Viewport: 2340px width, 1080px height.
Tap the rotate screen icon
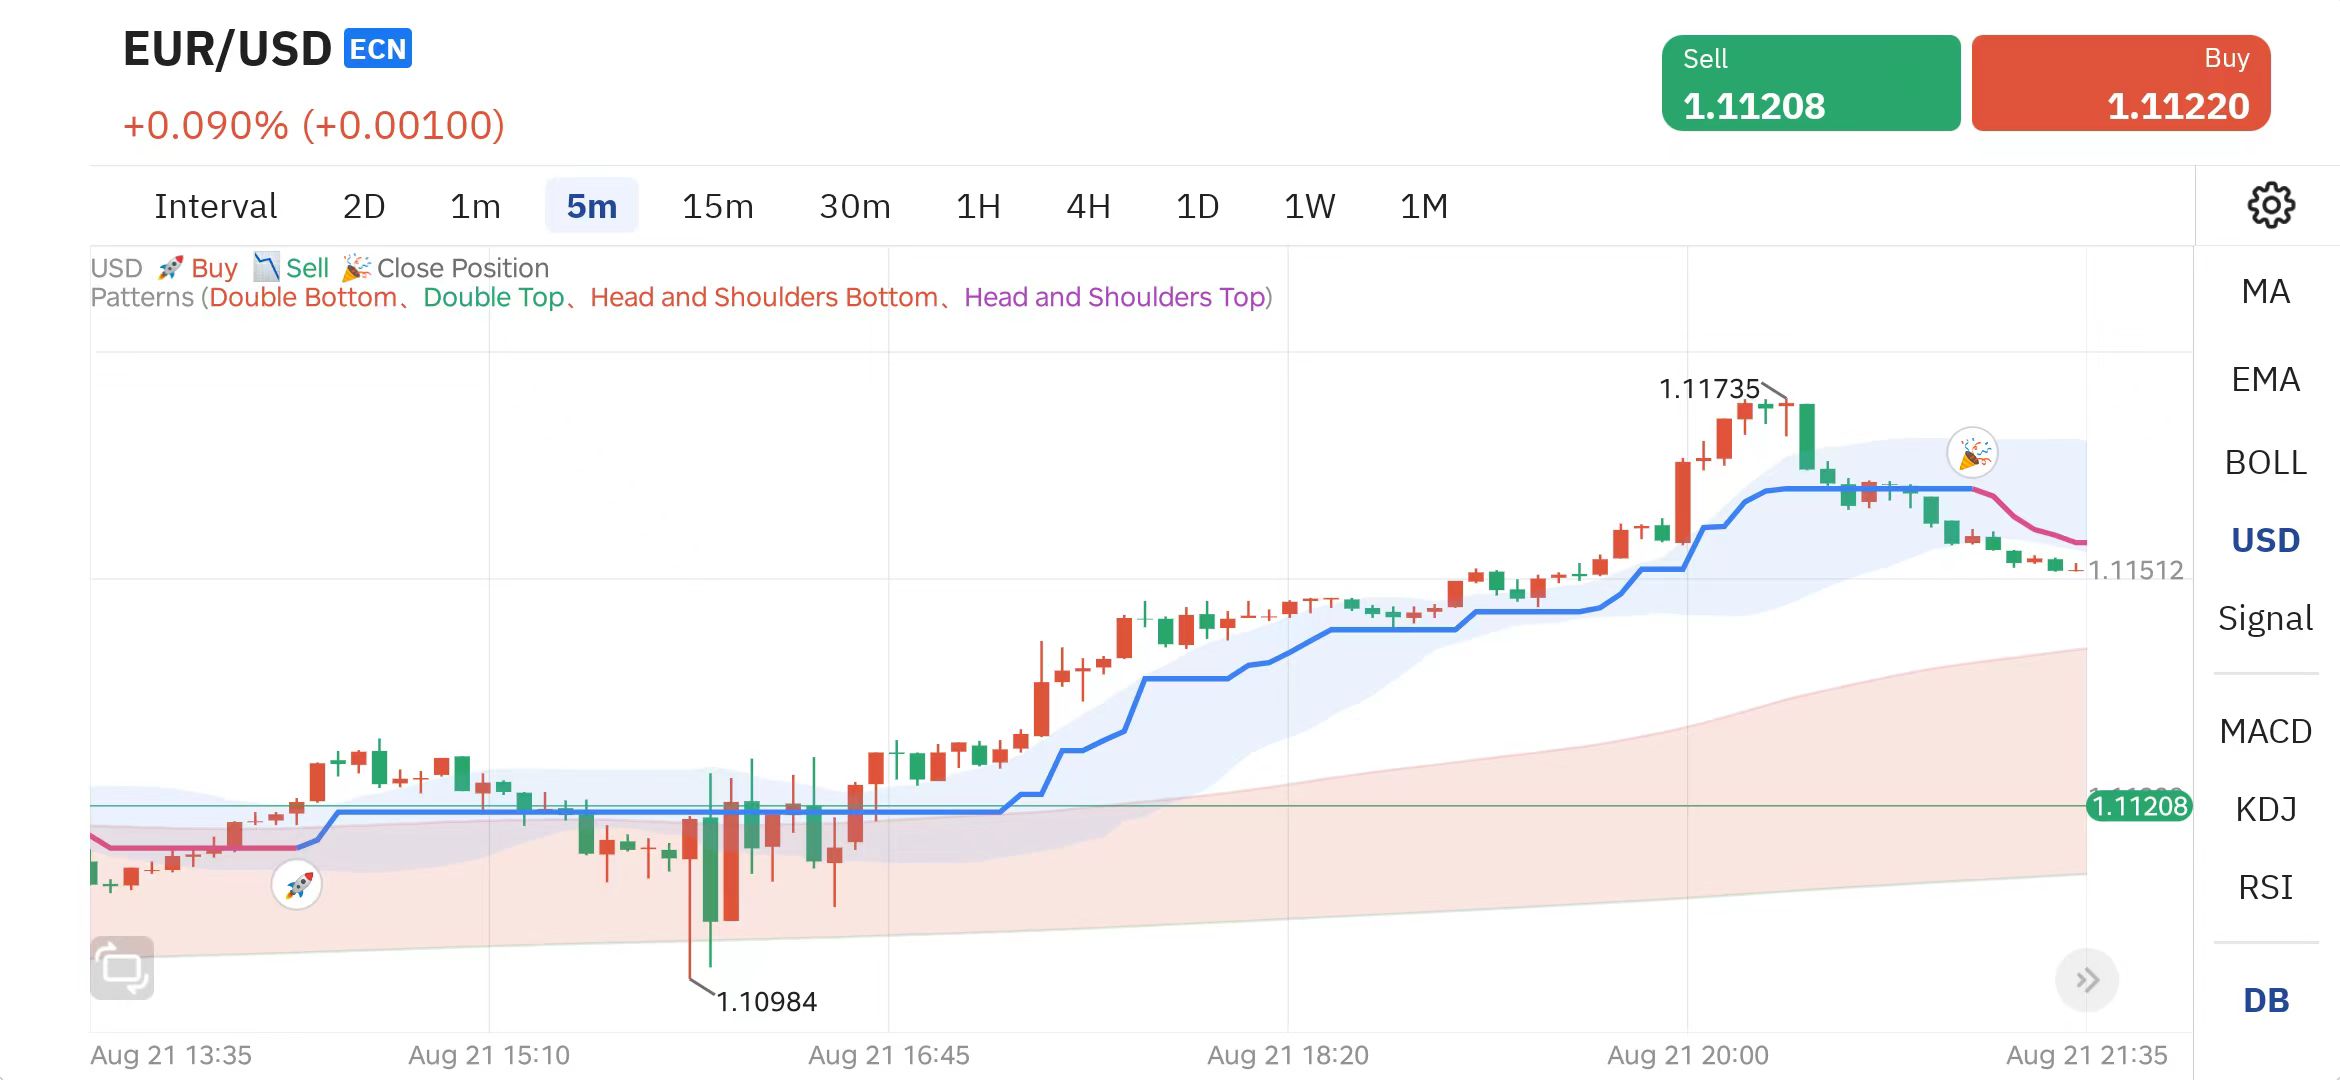click(x=122, y=968)
